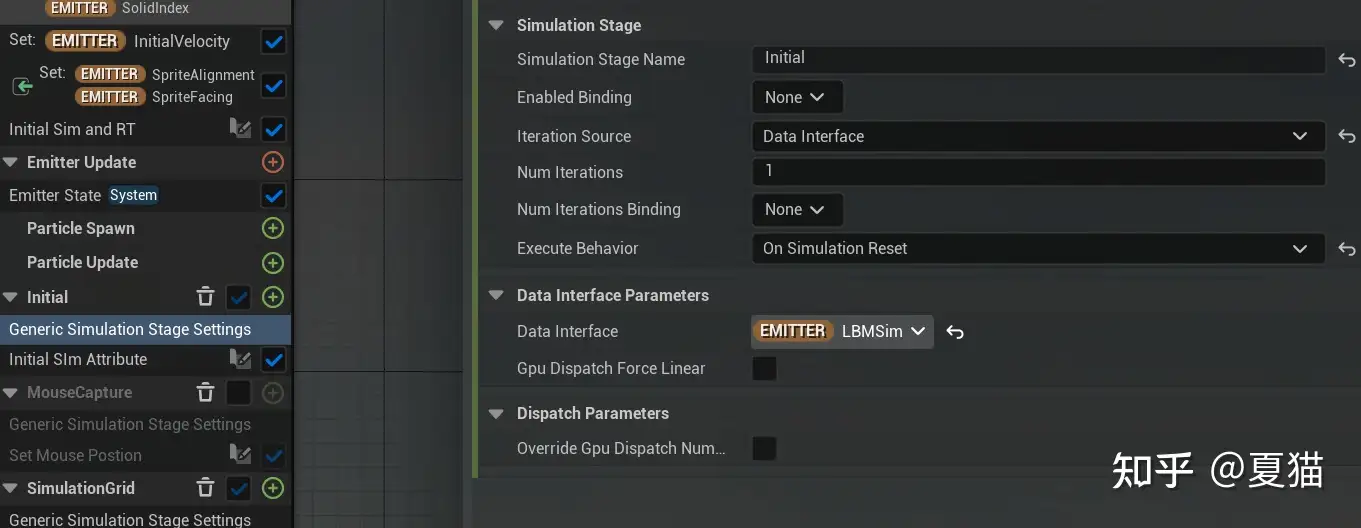Enable Gpu Dispatch Force Linear checkbox
1361x528 pixels.
764,369
